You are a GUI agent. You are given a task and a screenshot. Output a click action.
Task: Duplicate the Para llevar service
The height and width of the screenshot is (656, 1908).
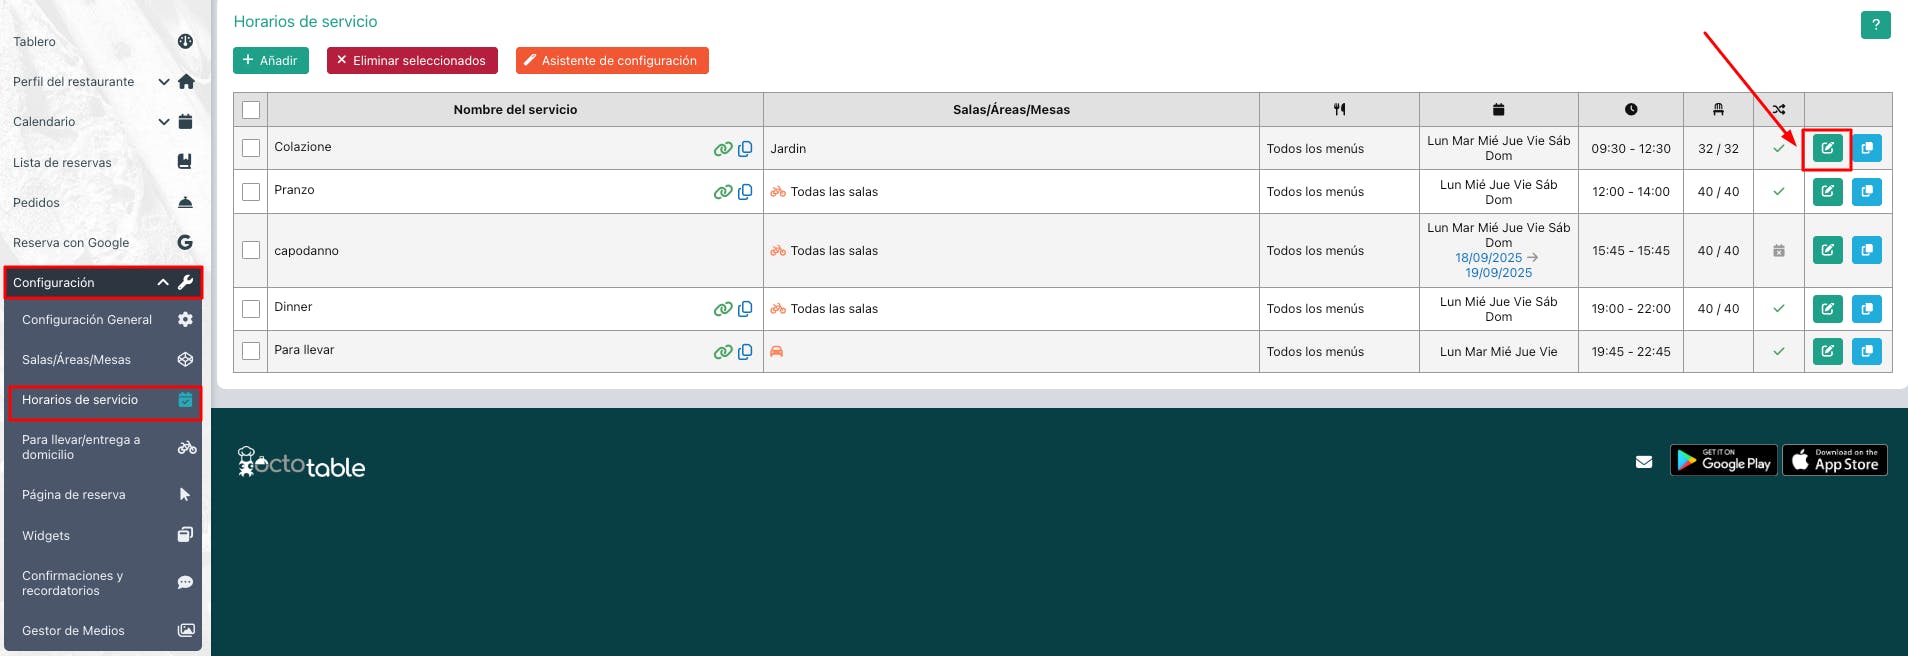click(1866, 351)
